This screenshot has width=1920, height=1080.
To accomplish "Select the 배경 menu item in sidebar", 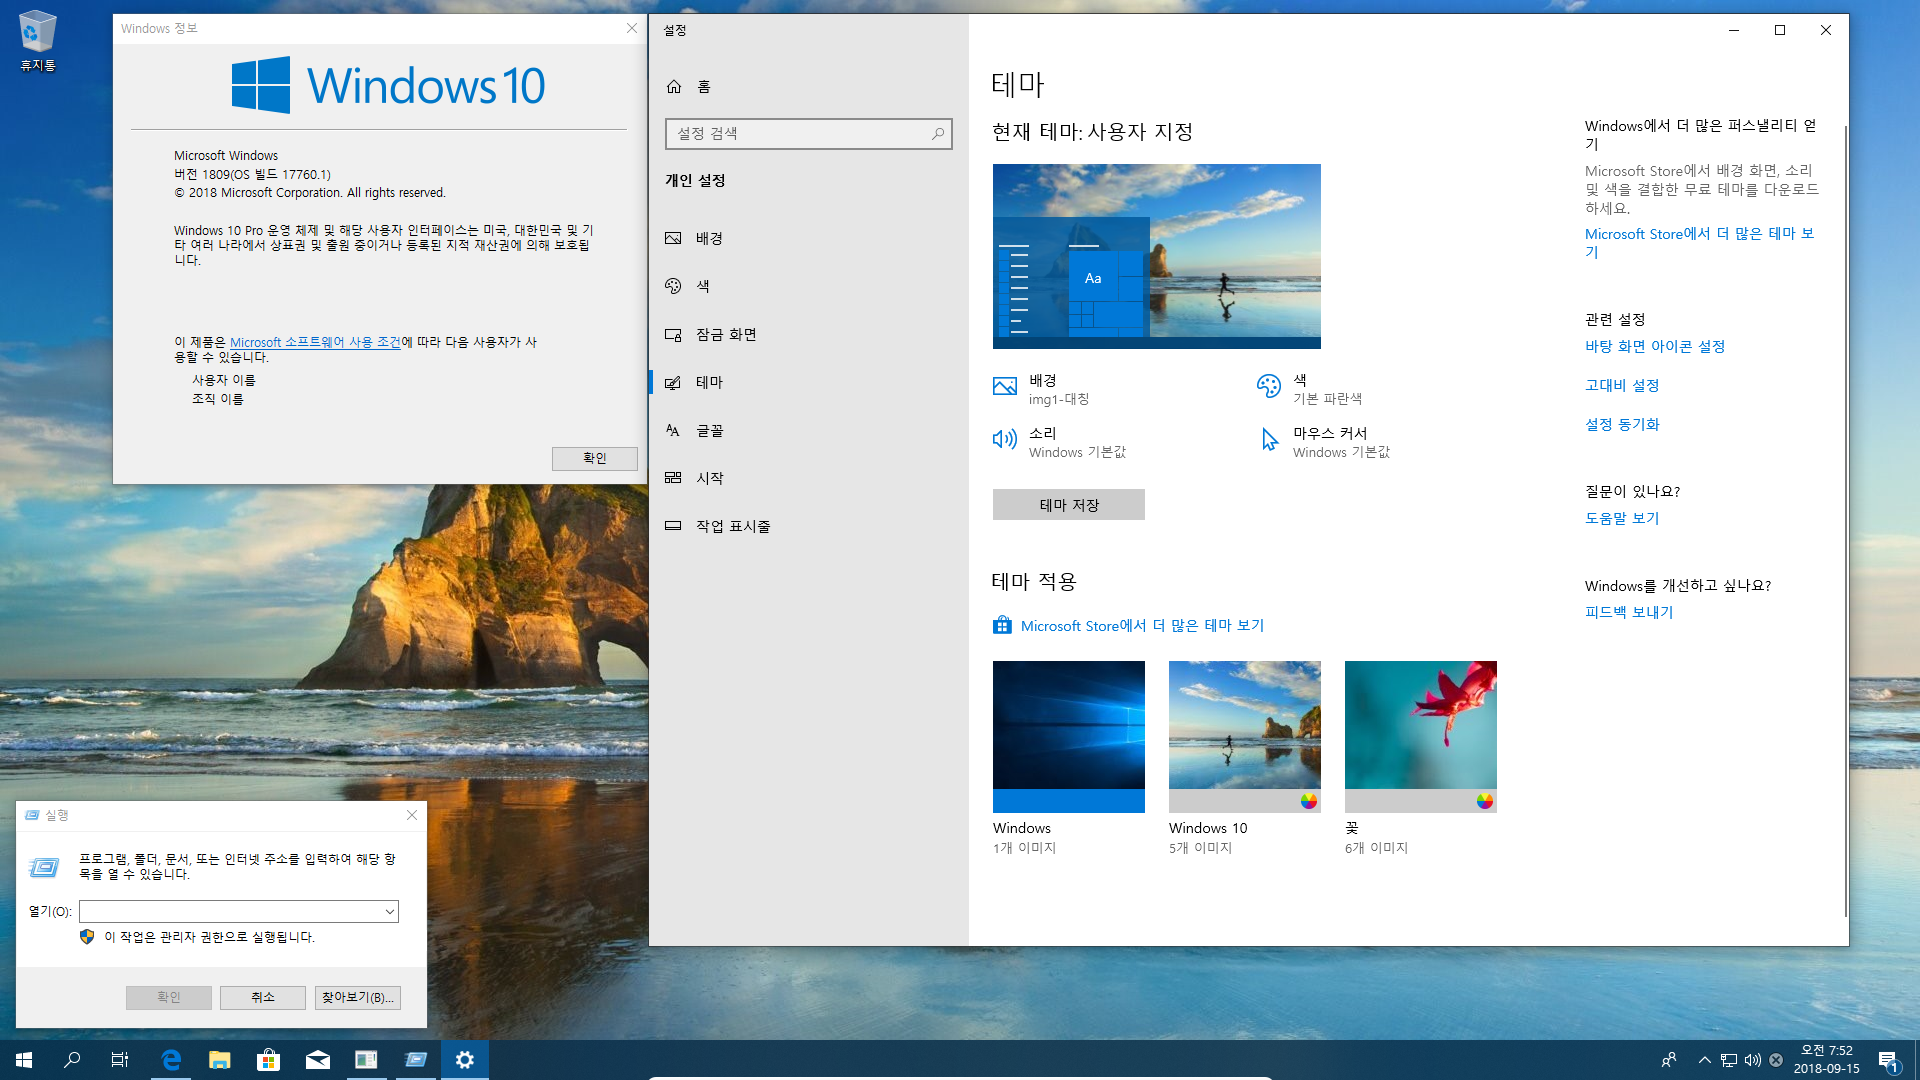I will click(x=808, y=238).
